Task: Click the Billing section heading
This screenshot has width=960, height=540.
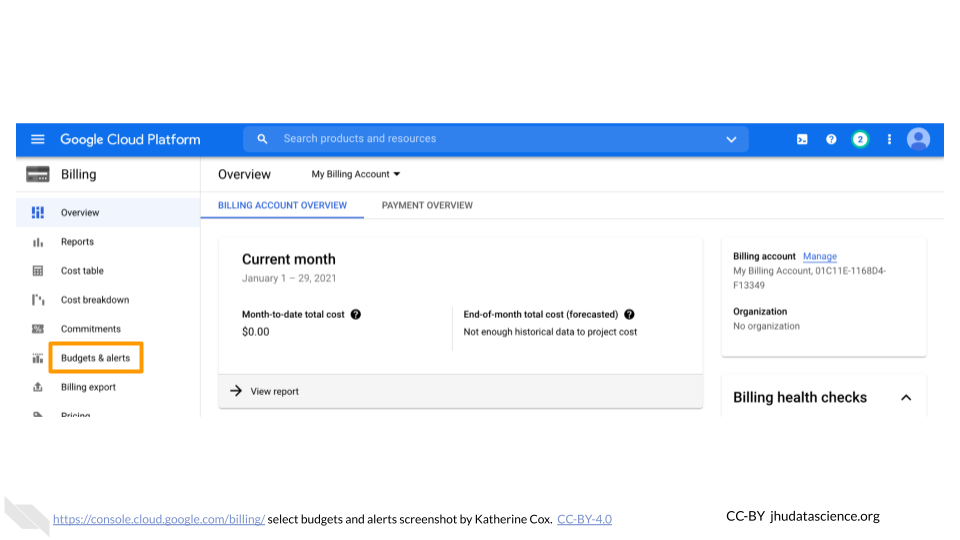Action: pyautogui.click(x=78, y=174)
